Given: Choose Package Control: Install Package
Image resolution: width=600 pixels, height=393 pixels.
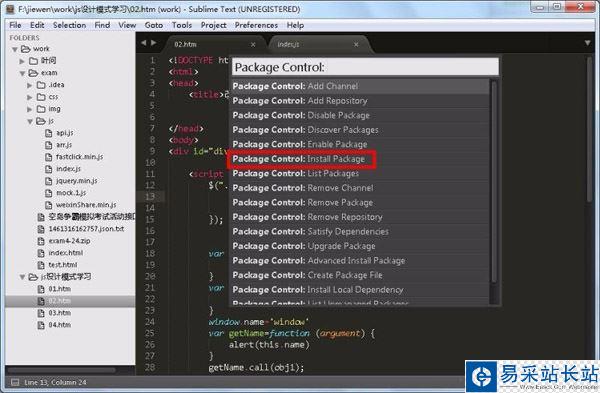Looking at the screenshot, I should 360,159.
